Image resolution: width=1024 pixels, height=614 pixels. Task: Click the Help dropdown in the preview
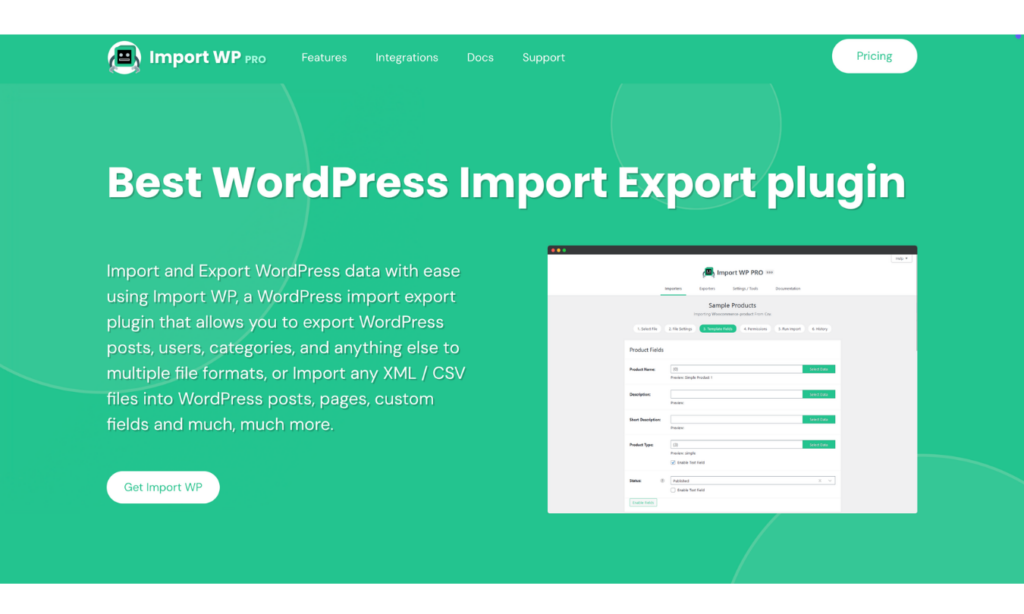click(x=901, y=259)
